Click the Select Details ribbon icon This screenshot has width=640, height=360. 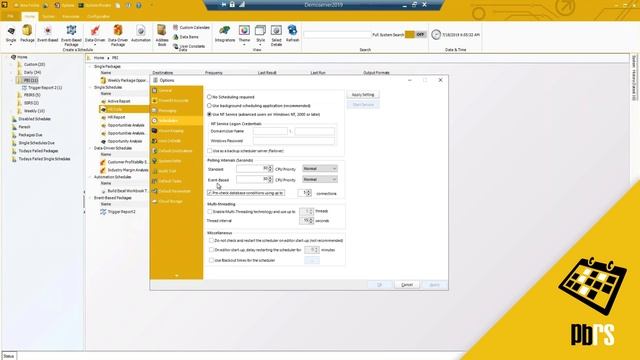click(x=276, y=35)
